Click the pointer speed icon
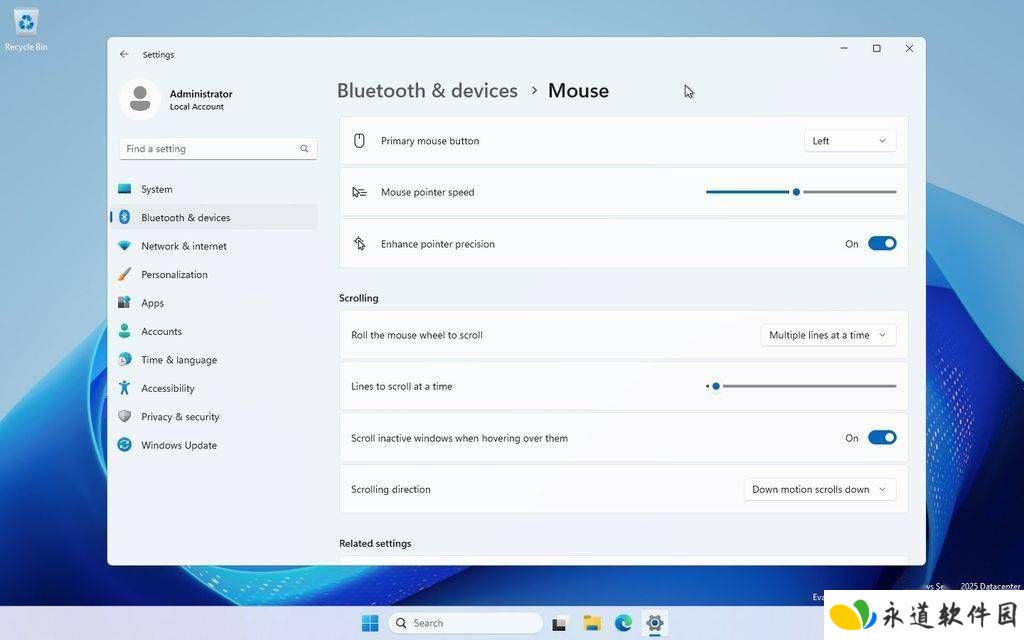Viewport: 1024px width, 640px height. coord(359,192)
